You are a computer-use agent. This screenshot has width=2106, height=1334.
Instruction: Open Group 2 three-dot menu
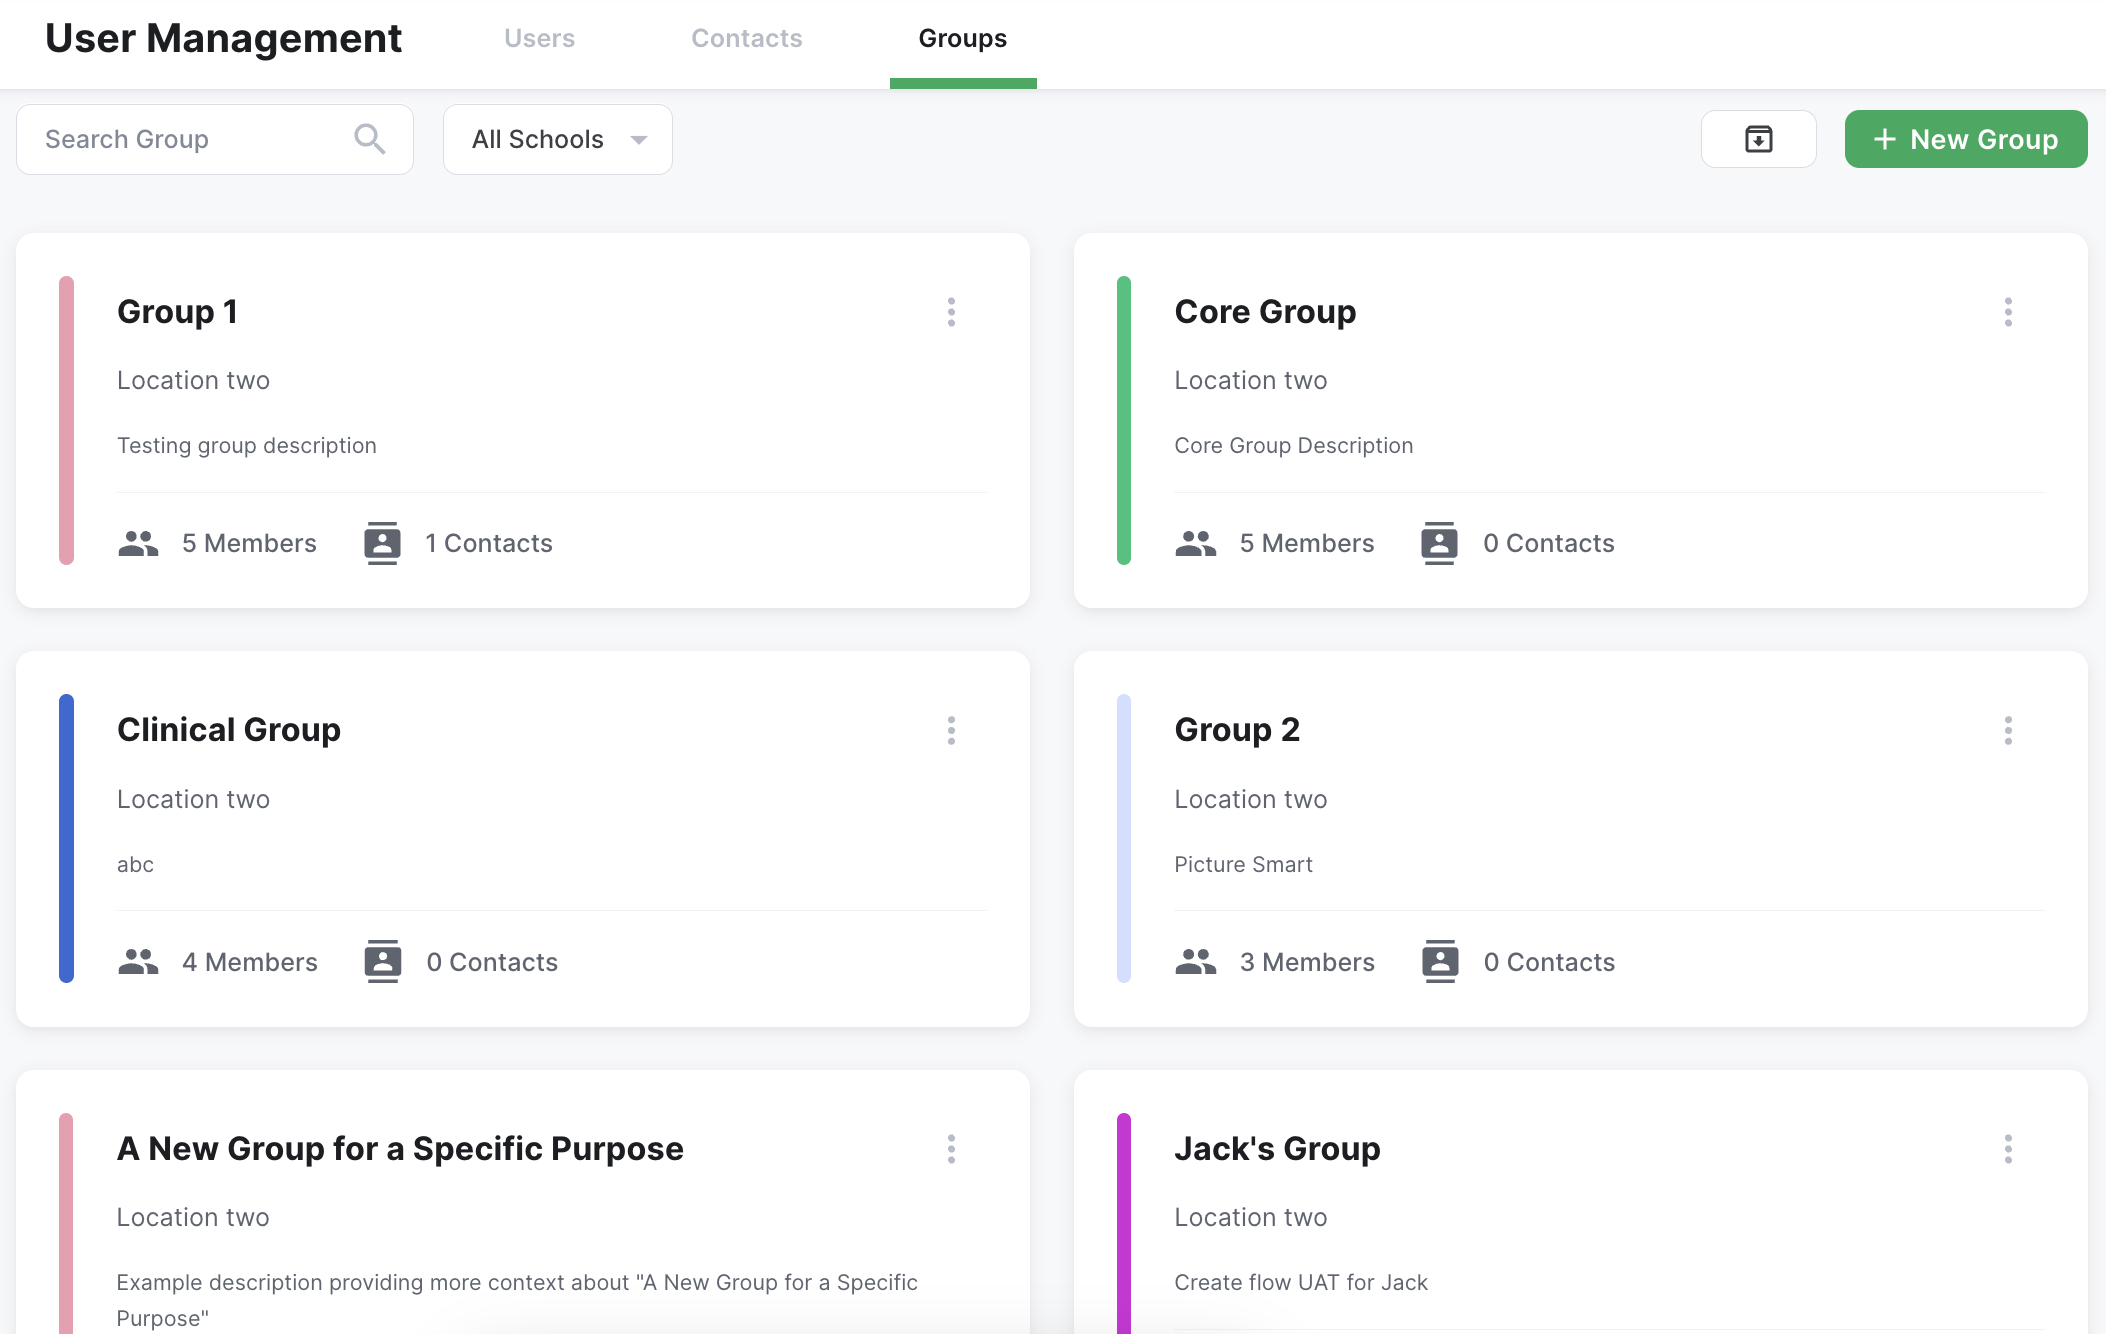pyautogui.click(x=2008, y=730)
